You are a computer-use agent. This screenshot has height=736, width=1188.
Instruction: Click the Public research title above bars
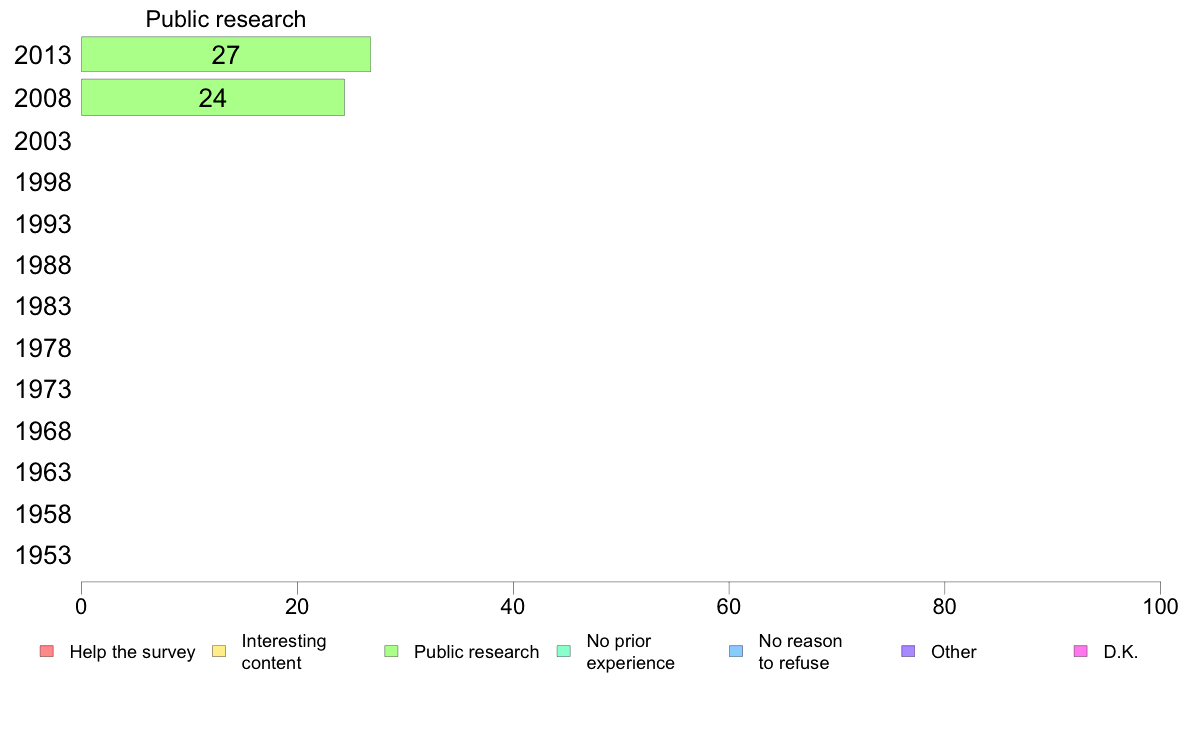226,19
